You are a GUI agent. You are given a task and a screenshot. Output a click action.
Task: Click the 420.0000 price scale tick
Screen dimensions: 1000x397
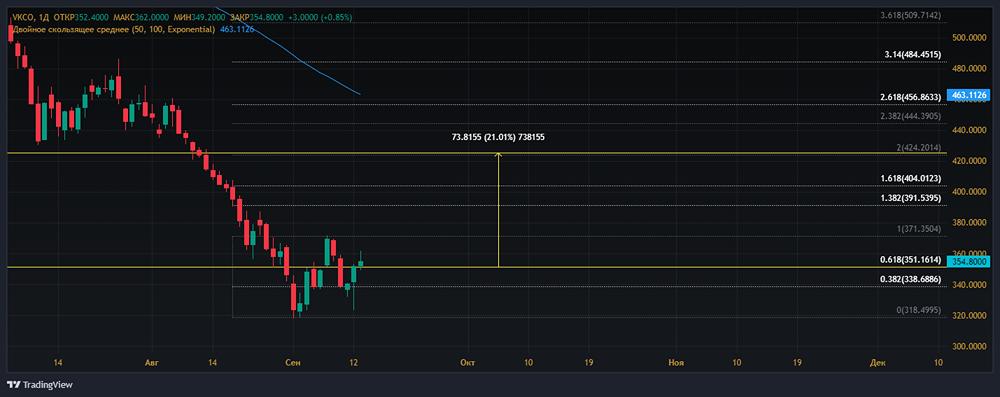(969, 161)
